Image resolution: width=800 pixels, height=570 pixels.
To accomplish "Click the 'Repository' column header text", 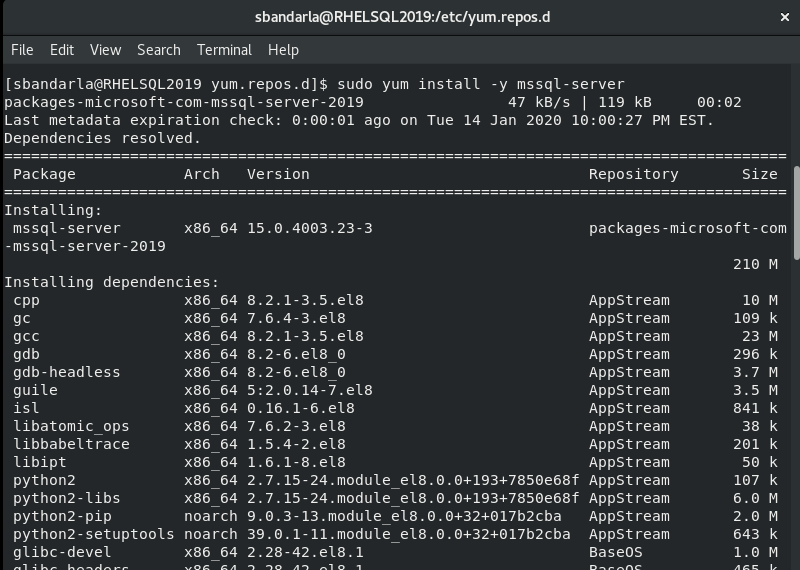I will coord(633,174).
